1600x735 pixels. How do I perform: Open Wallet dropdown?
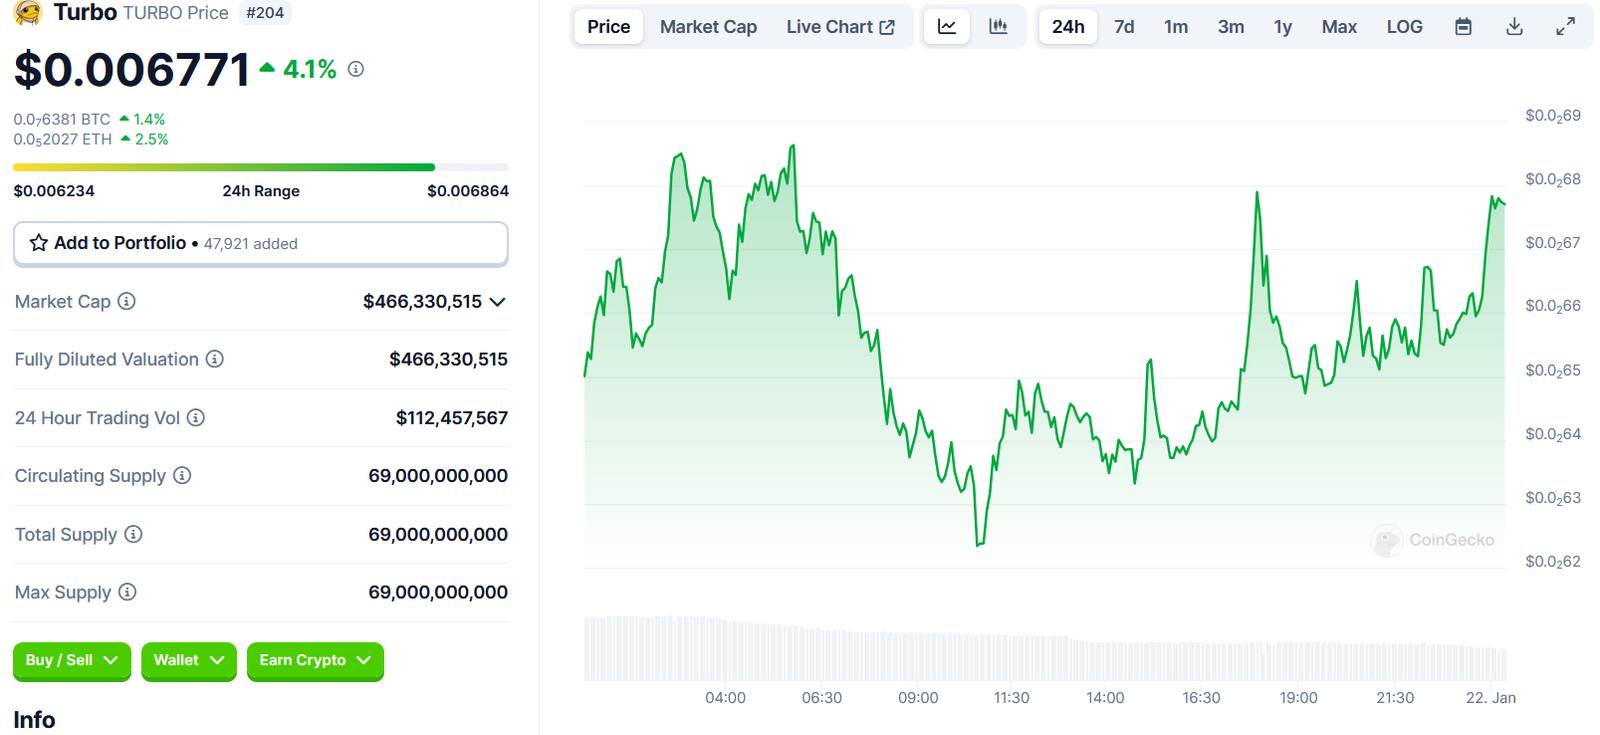pyautogui.click(x=189, y=660)
